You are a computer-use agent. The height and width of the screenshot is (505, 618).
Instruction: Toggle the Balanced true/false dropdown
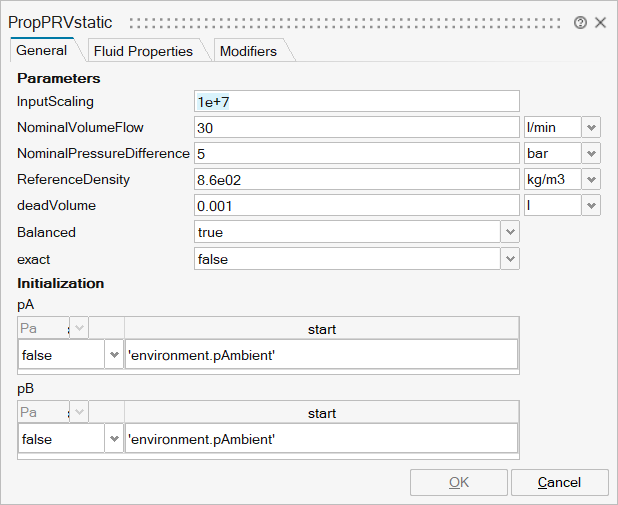pyautogui.click(x=510, y=232)
